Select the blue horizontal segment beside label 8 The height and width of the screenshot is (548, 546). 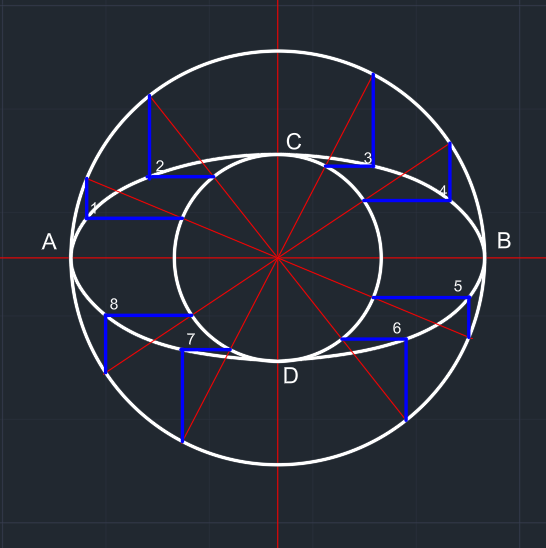149,316
